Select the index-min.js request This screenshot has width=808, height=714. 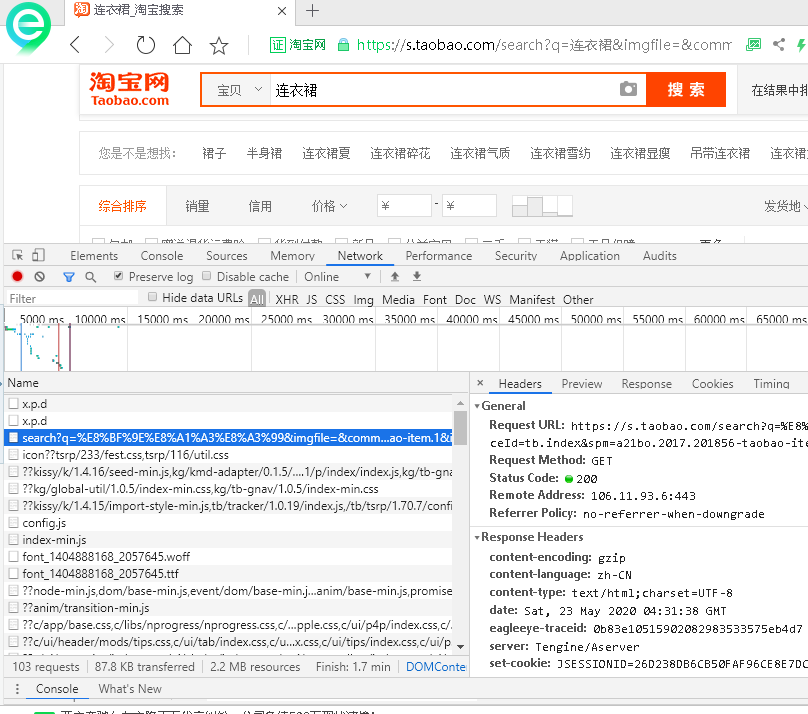coord(228,540)
